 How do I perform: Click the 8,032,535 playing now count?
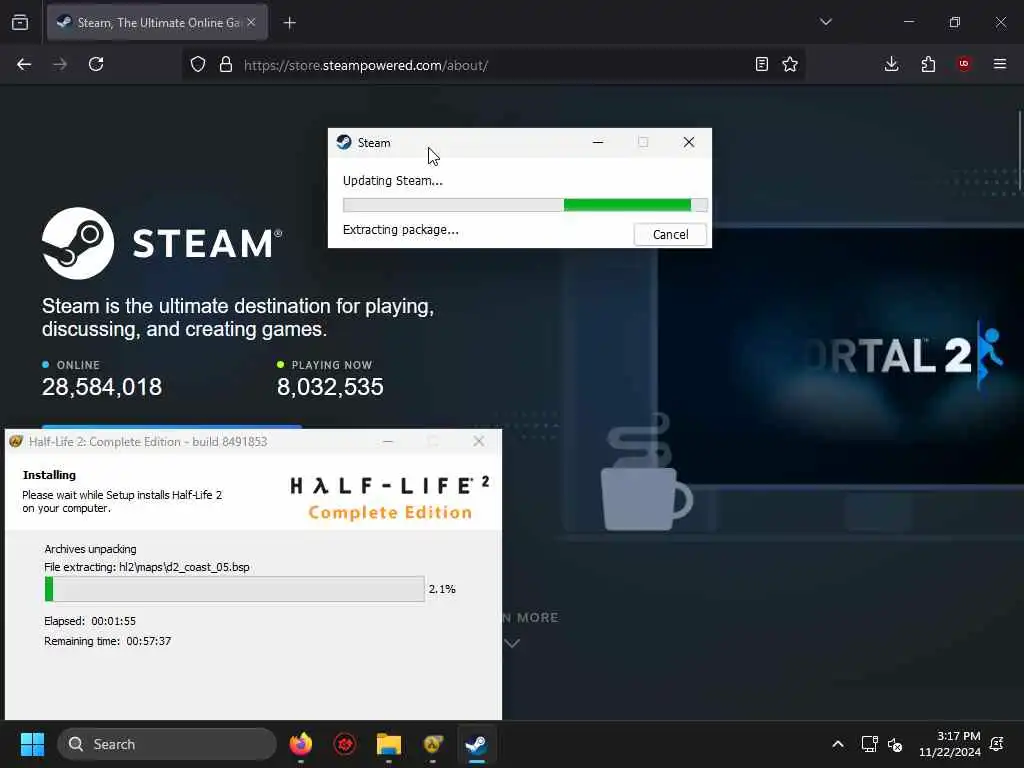tap(330, 387)
